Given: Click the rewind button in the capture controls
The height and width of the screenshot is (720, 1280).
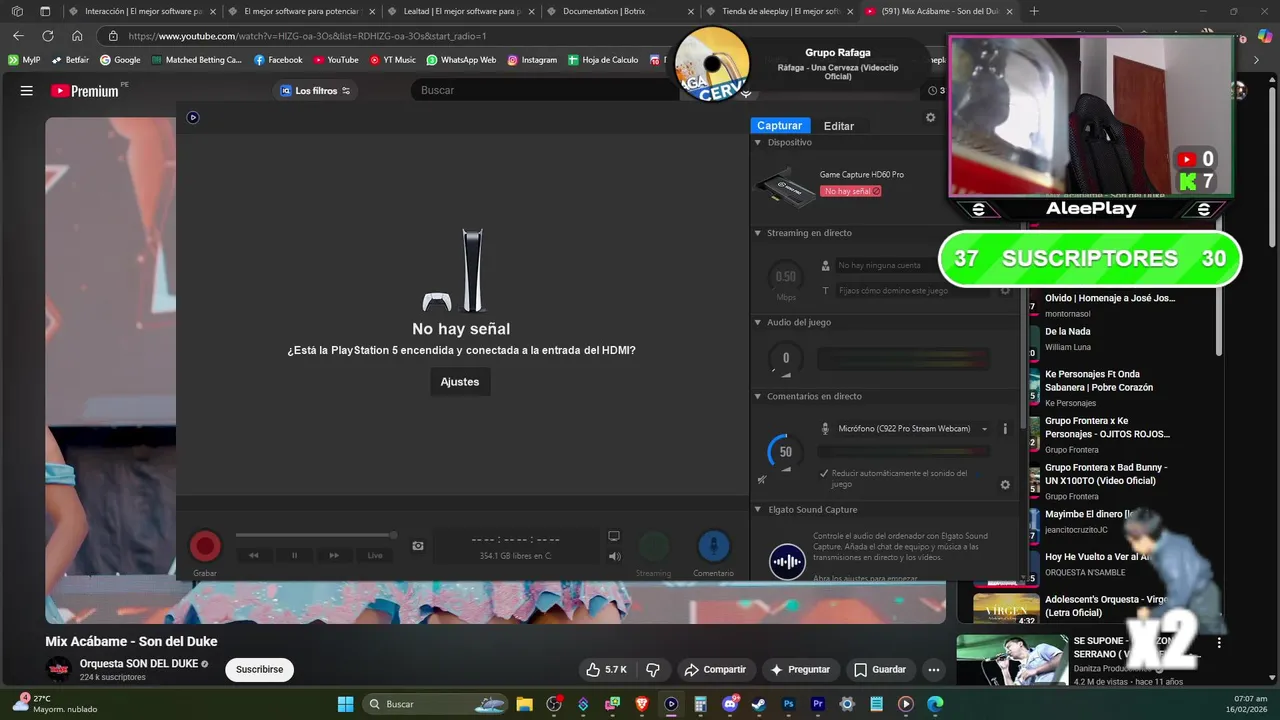Looking at the screenshot, I should point(254,555).
